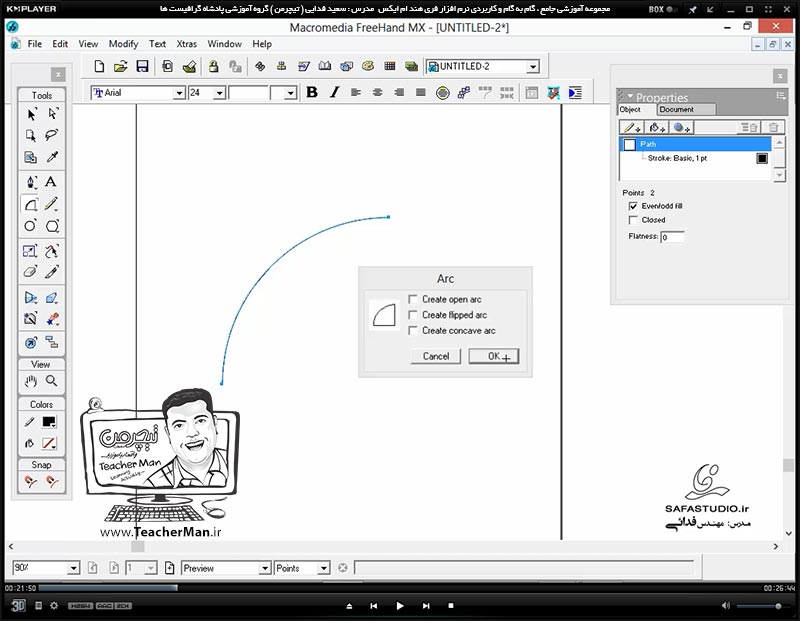Click the stroke color swatch in Colors
Screen dimensions: 800x621
coord(49,422)
